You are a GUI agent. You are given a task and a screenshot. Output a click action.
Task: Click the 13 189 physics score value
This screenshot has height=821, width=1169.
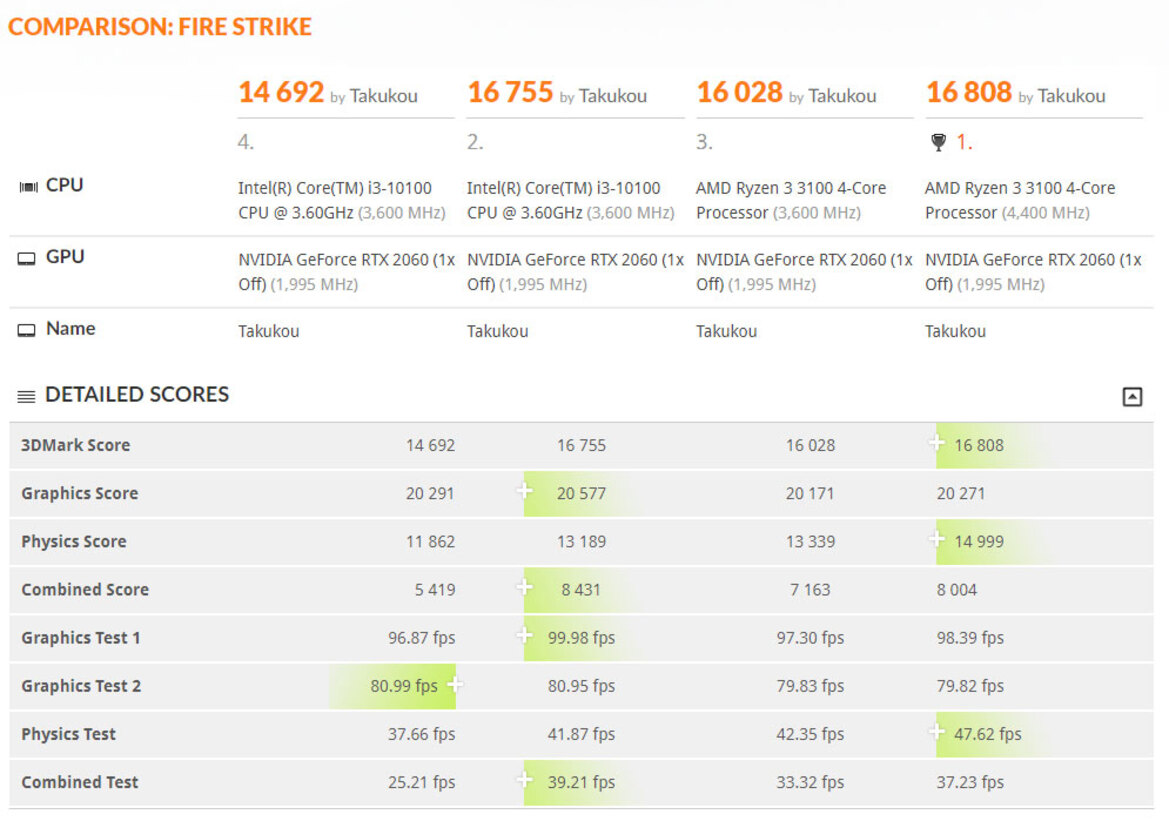(582, 541)
